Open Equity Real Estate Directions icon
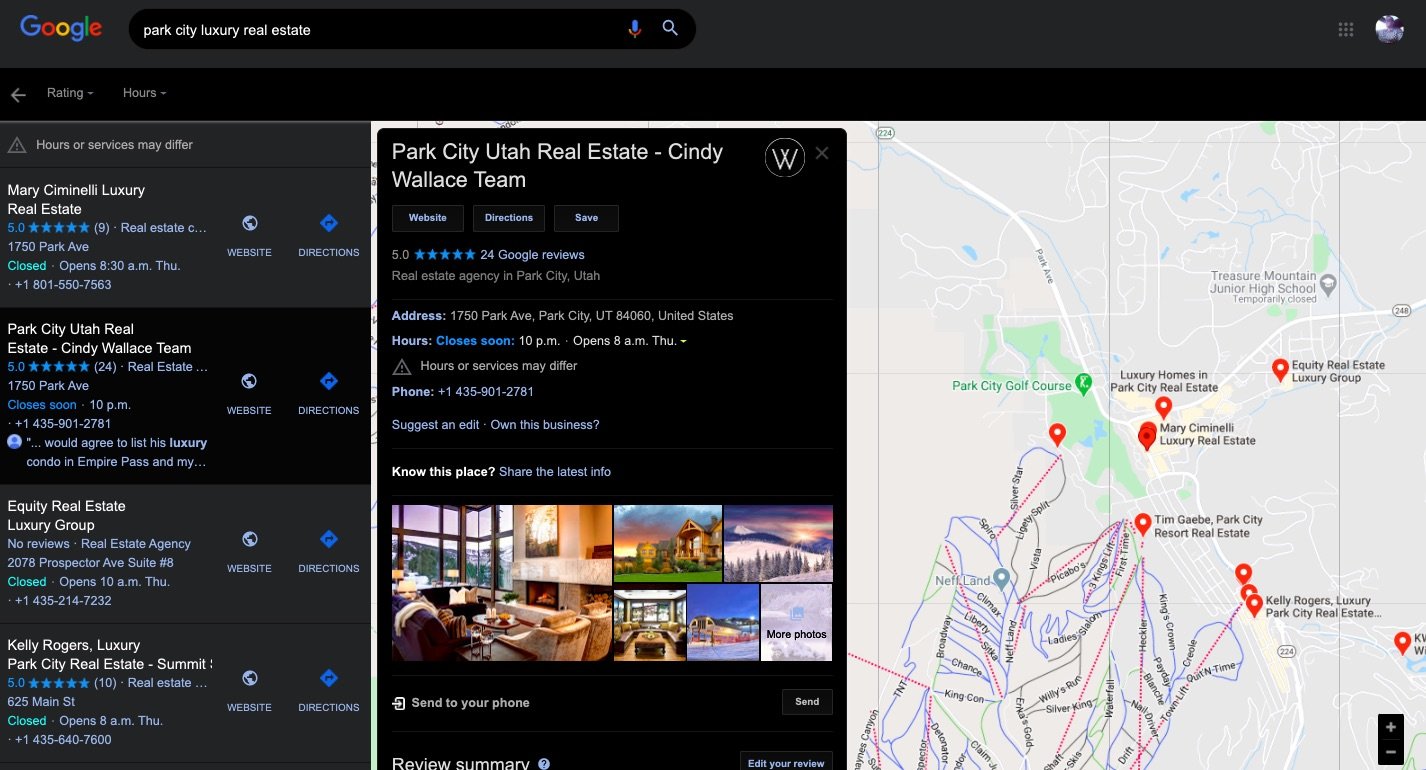This screenshot has height=770, width=1426. click(x=328, y=539)
